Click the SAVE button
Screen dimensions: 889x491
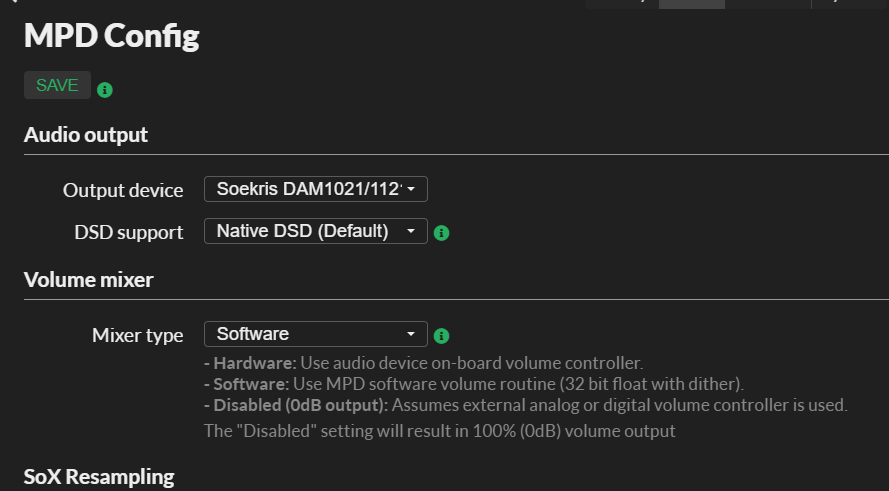pyautogui.click(x=57, y=85)
